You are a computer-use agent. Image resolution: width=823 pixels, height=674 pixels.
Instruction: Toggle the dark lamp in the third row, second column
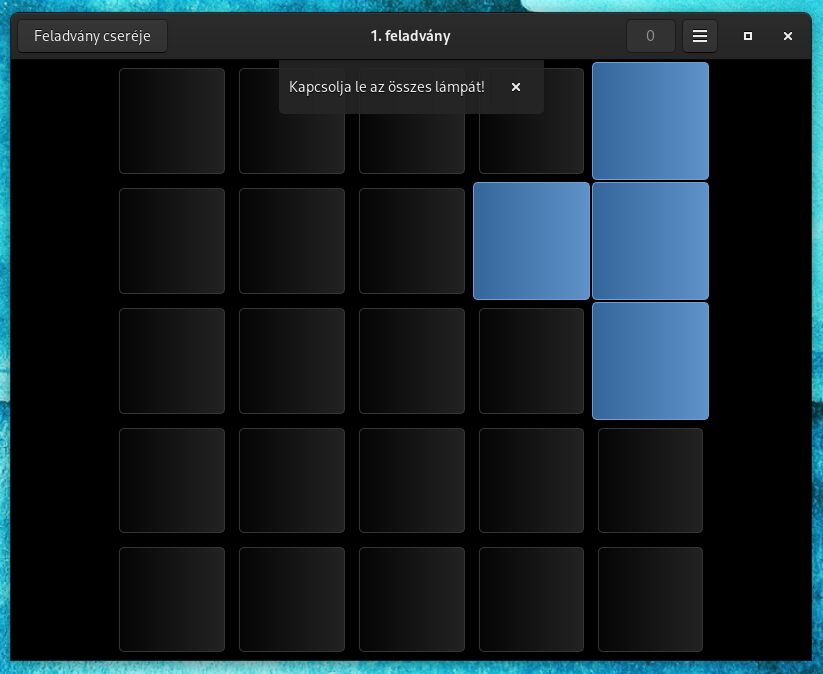(x=292, y=361)
